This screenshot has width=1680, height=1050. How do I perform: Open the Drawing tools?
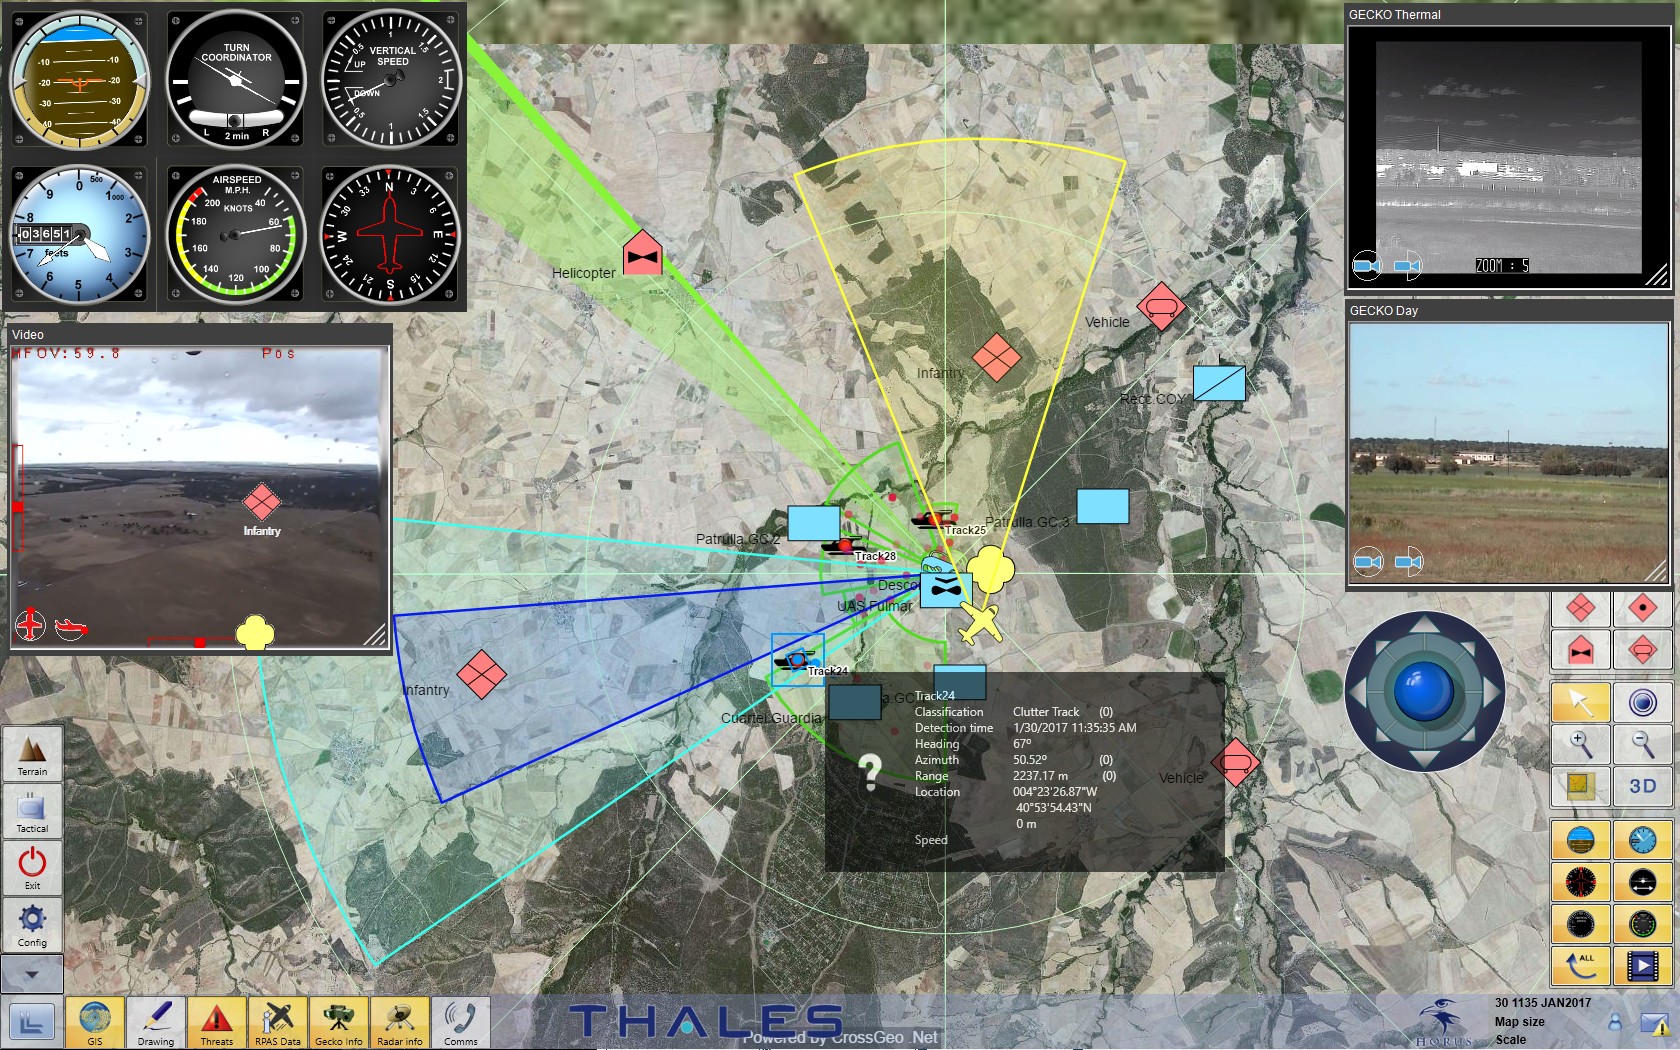tap(155, 1022)
